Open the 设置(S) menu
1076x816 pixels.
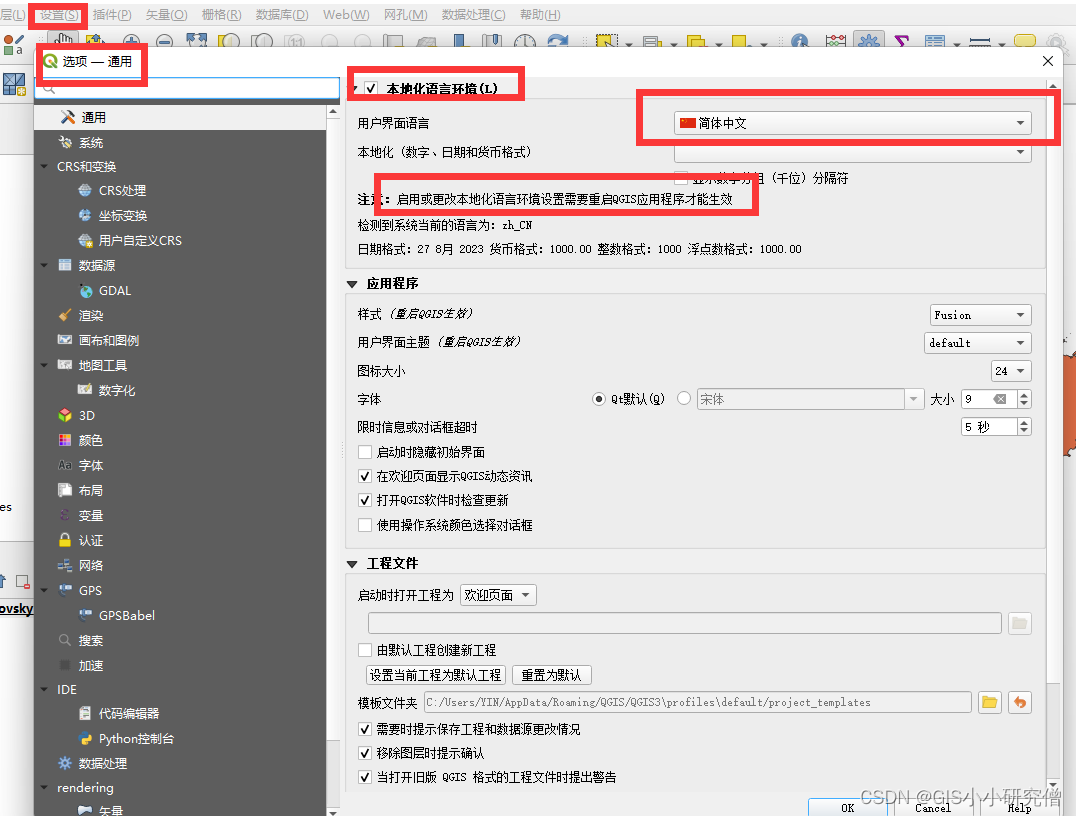click(x=58, y=14)
